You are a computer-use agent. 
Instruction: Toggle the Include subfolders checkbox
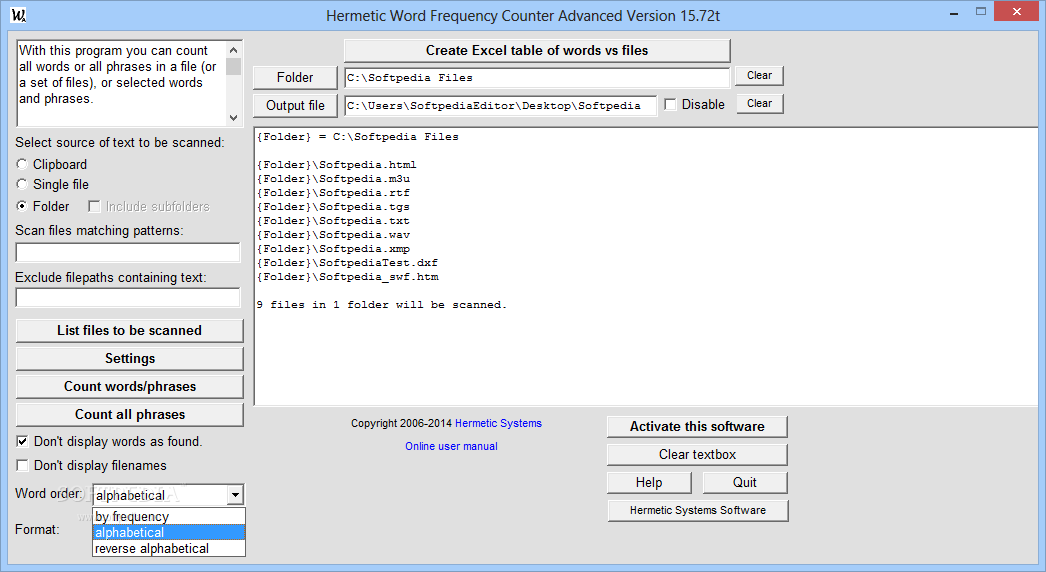(x=94, y=207)
